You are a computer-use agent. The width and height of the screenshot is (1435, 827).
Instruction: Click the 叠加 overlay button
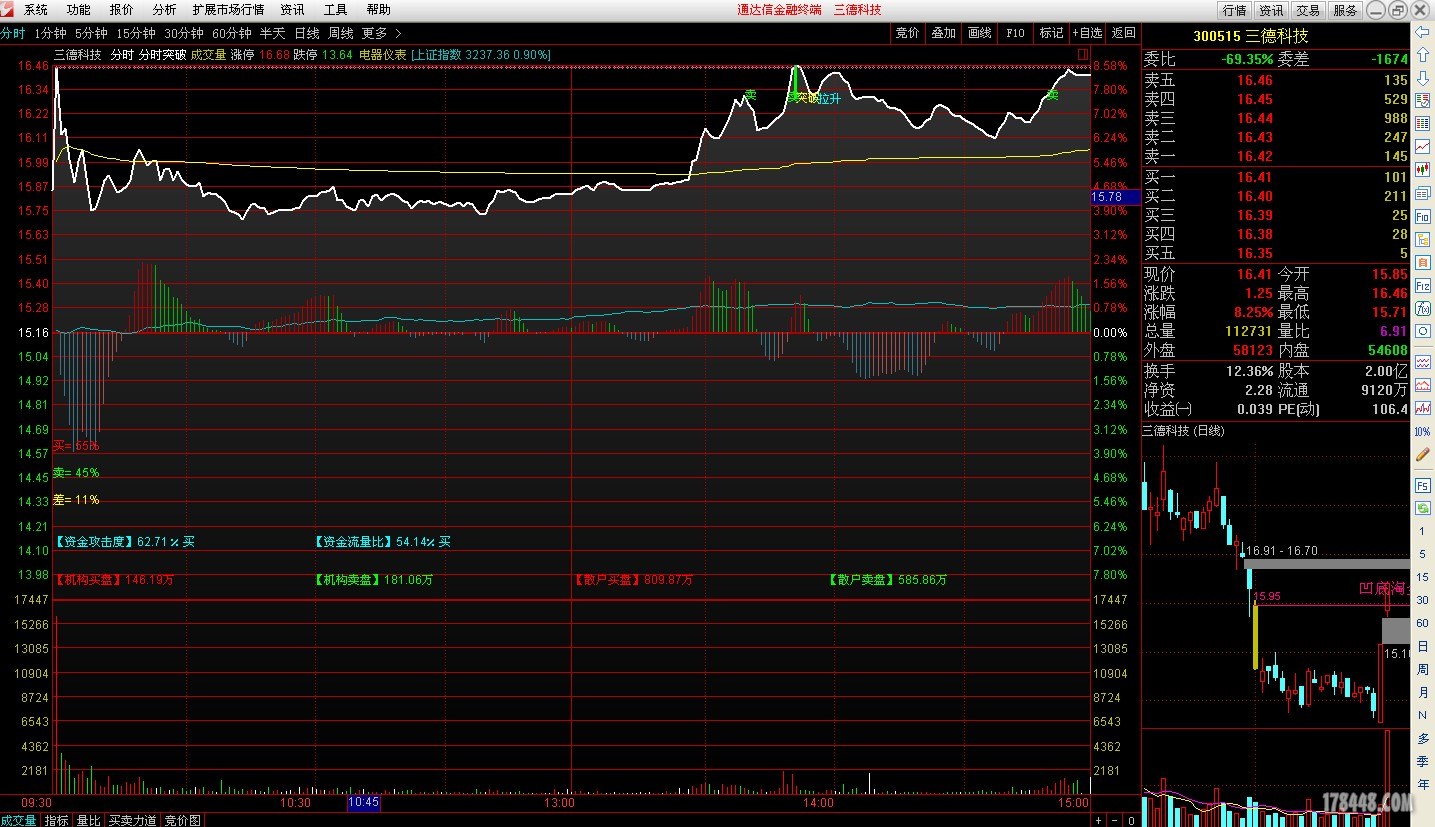pyautogui.click(x=943, y=33)
